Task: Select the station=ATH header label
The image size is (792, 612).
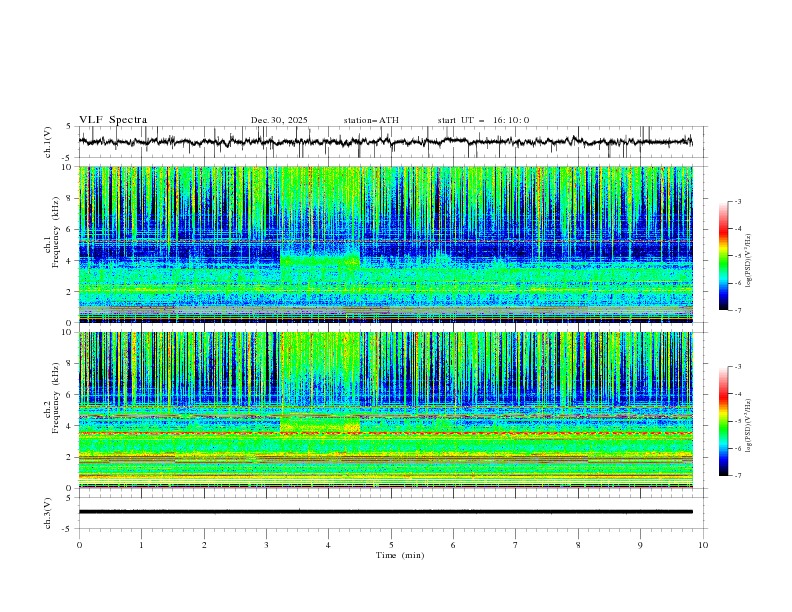Action: (x=370, y=120)
